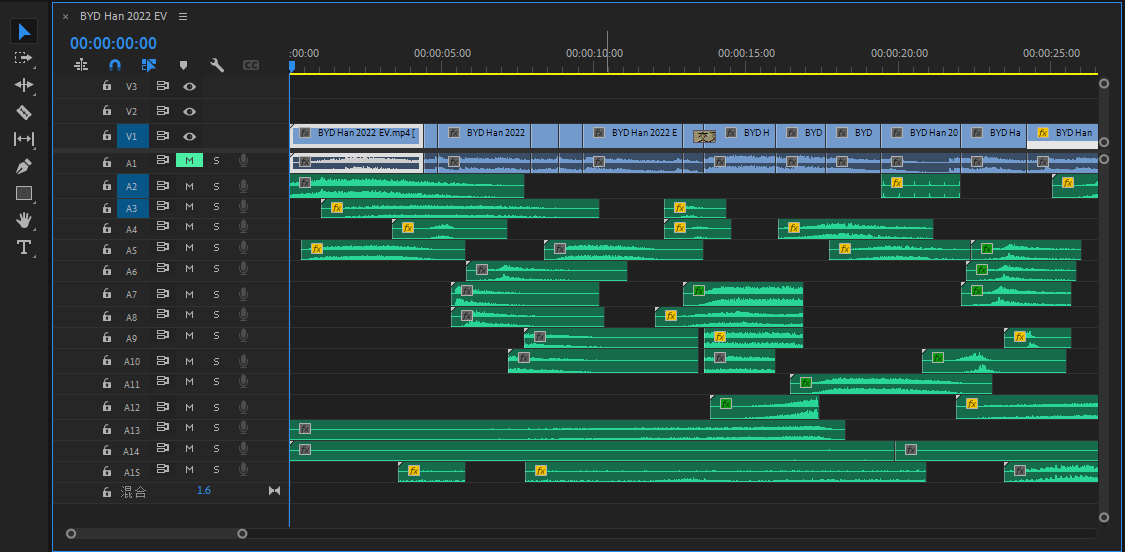Close the BYD Han 2022 EV sequence tab
Screen dimensions: 1125x552
(65, 17)
